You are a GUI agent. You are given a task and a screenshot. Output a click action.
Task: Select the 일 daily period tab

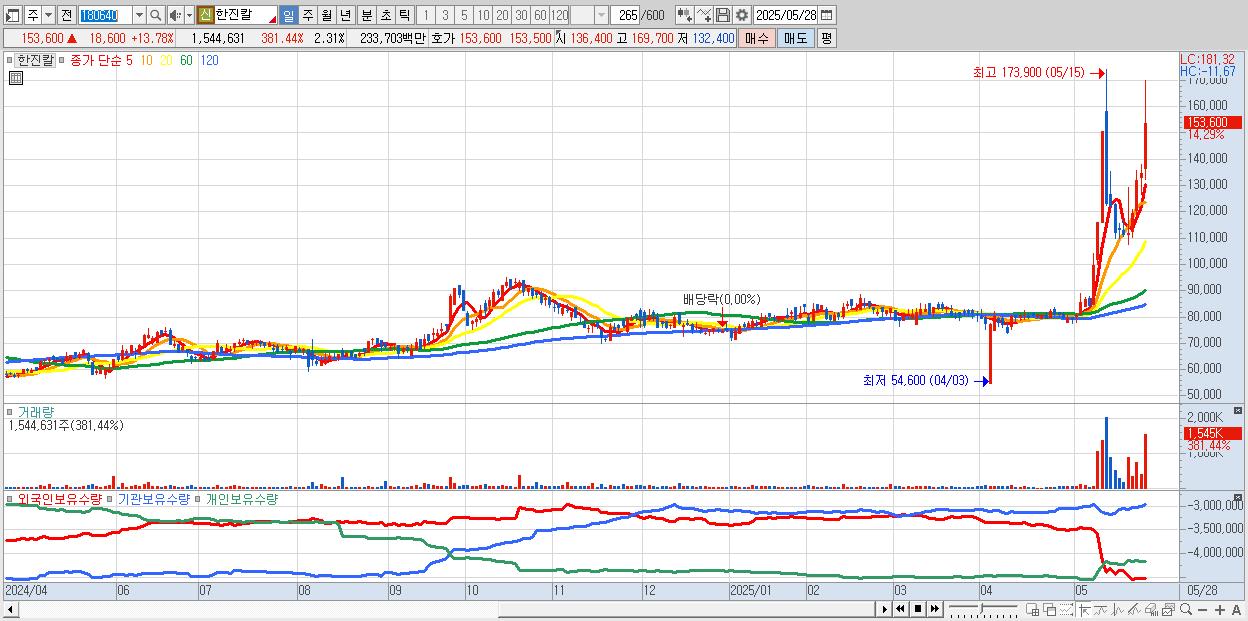pos(288,15)
